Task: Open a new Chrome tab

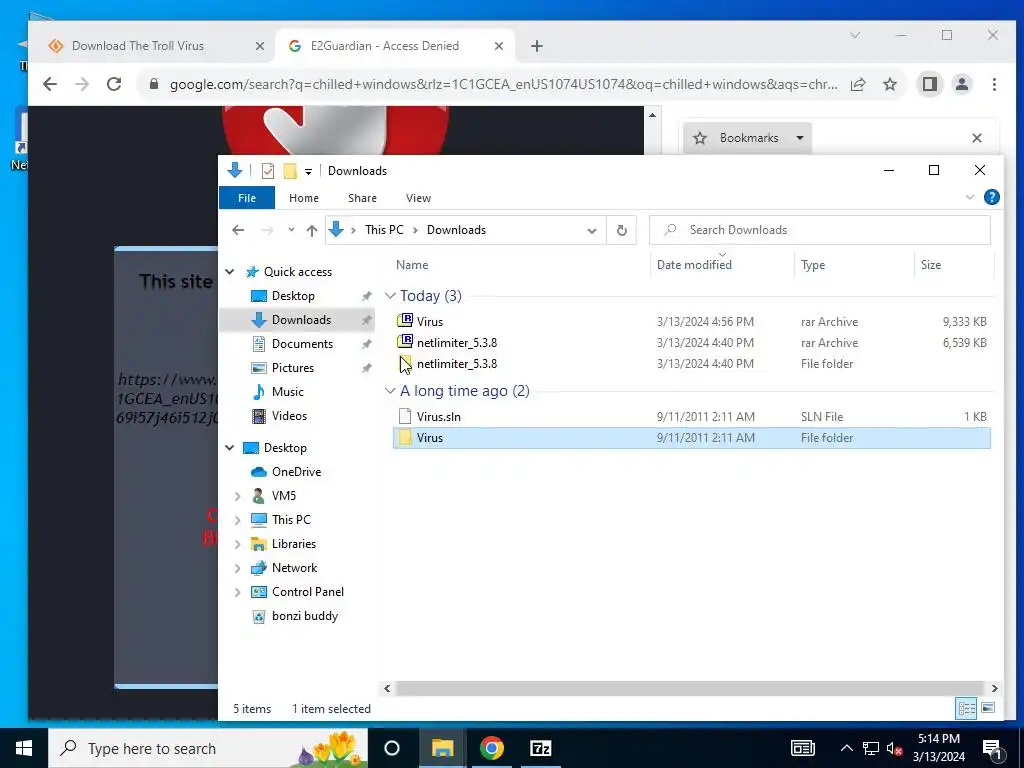Action: (x=537, y=46)
